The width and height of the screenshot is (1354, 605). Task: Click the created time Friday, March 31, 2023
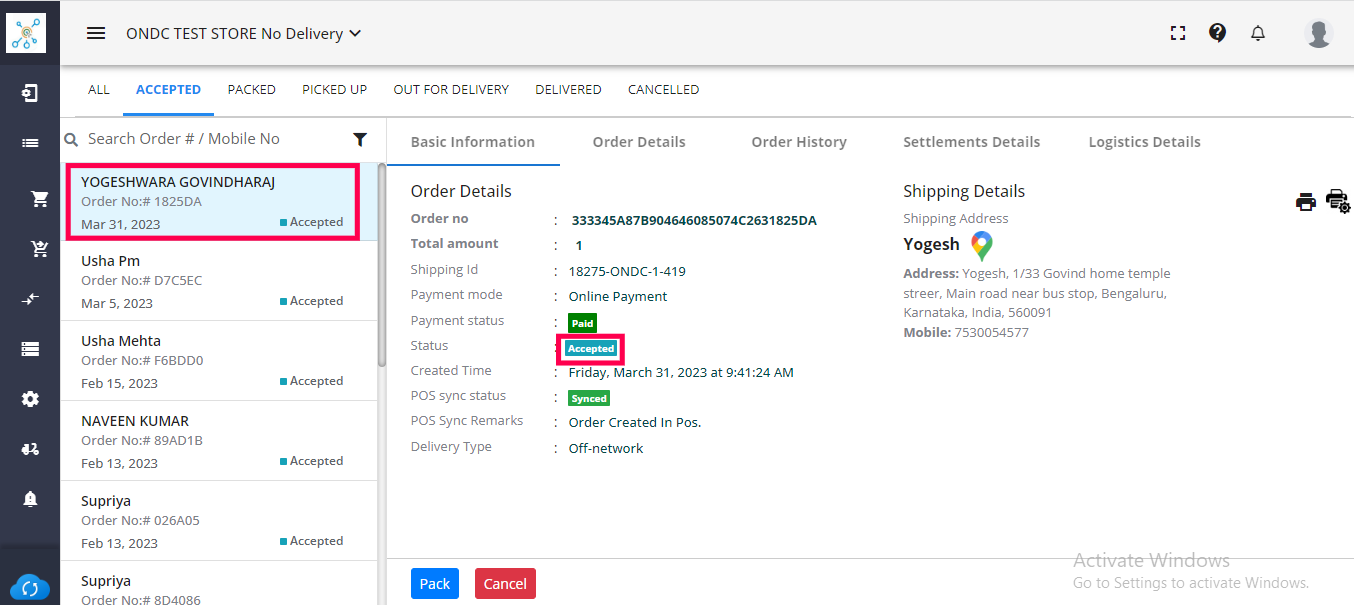[681, 372]
